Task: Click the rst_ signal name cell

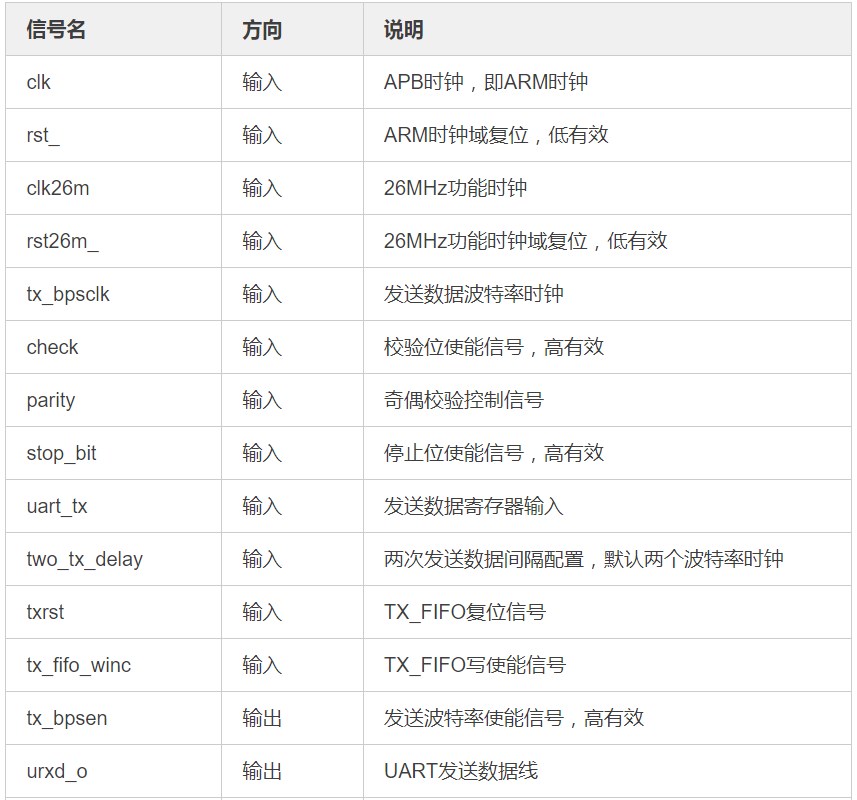Action: pos(43,135)
